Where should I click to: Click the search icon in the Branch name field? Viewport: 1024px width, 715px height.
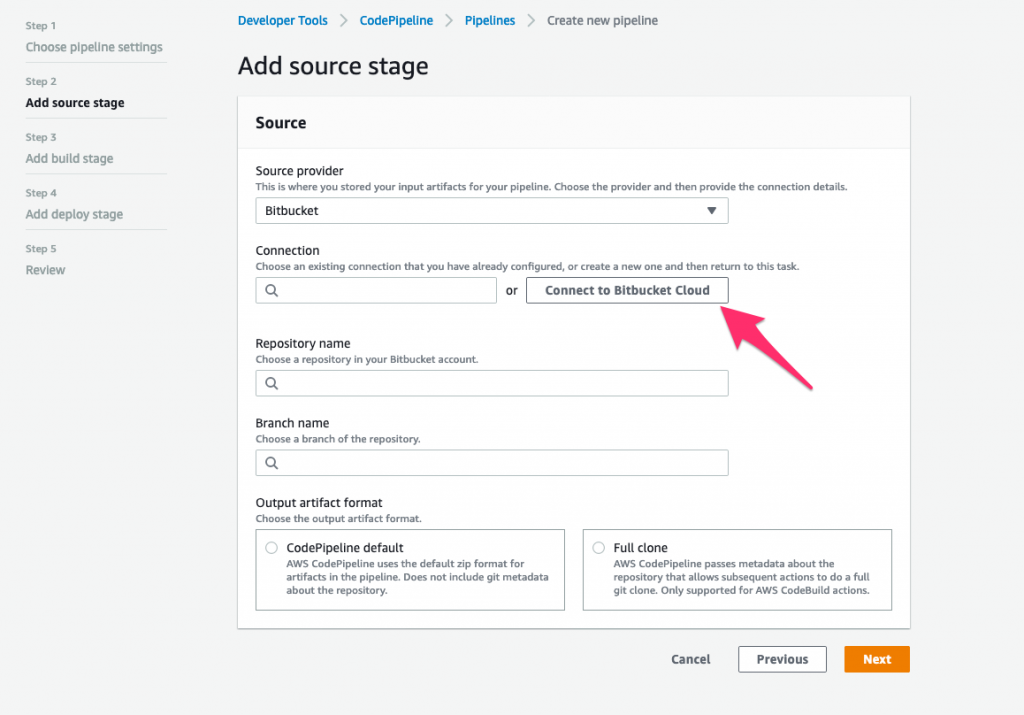coord(271,462)
